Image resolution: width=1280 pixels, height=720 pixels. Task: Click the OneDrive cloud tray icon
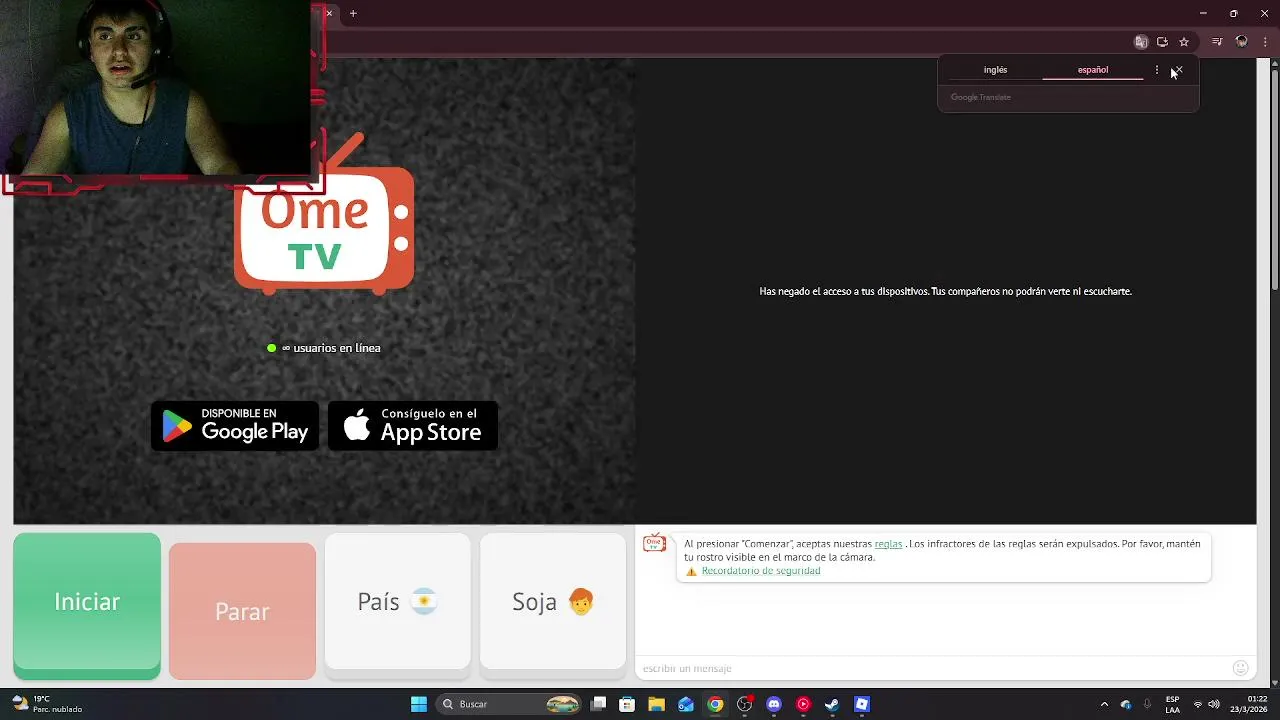[1126, 704]
